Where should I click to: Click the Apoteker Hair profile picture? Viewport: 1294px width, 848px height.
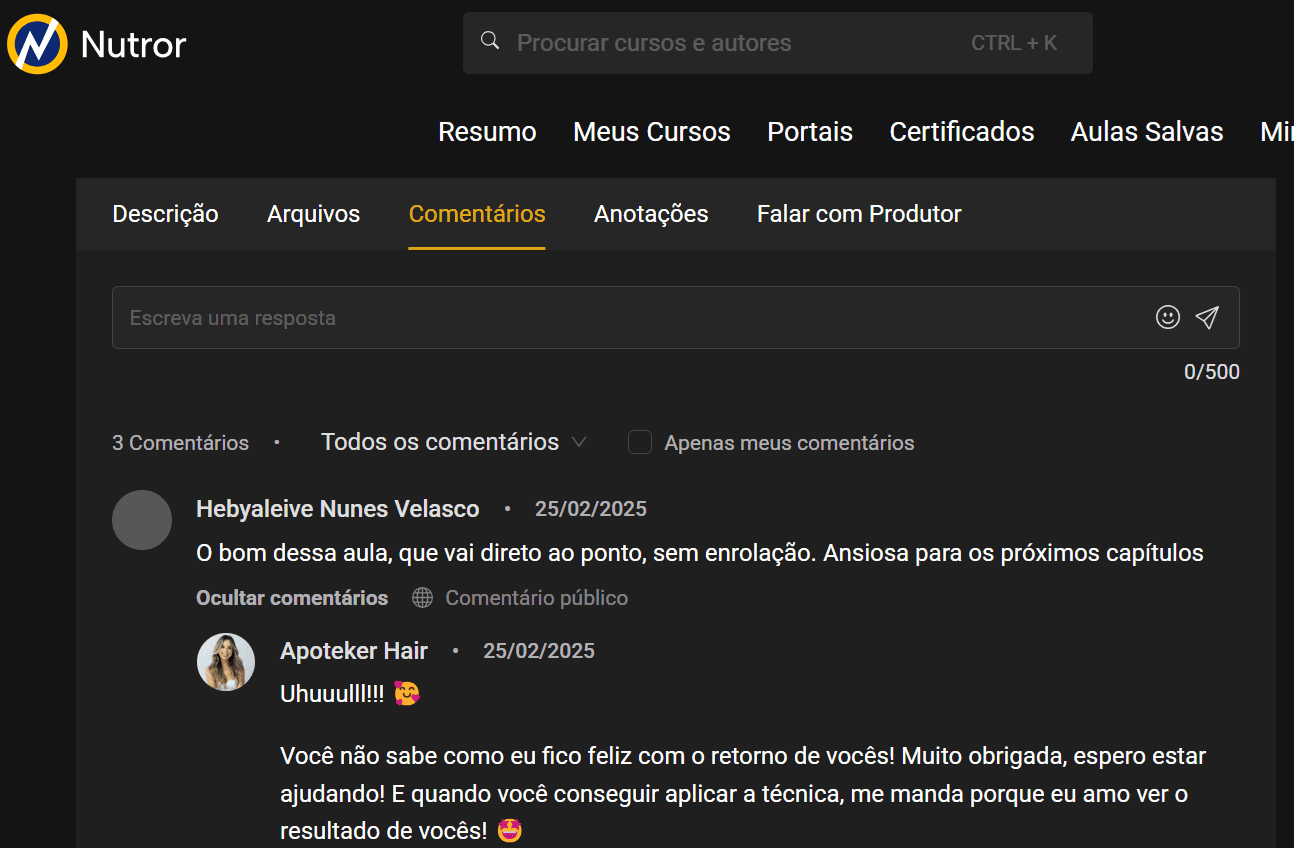pyautogui.click(x=226, y=662)
